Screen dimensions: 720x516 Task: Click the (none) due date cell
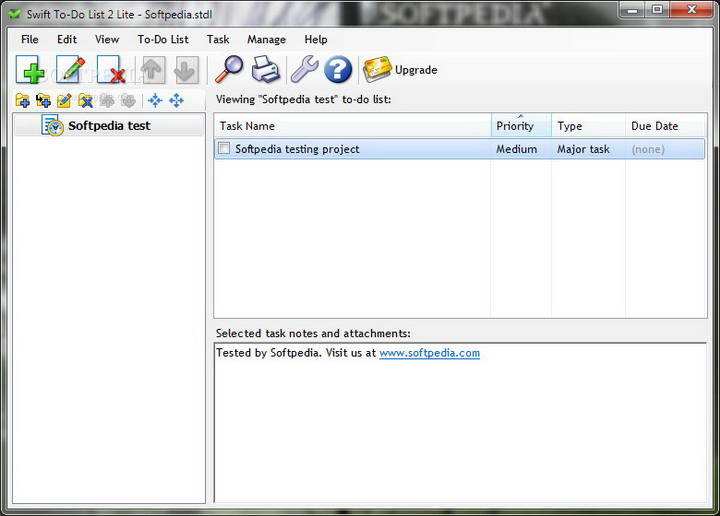coord(648,149)
